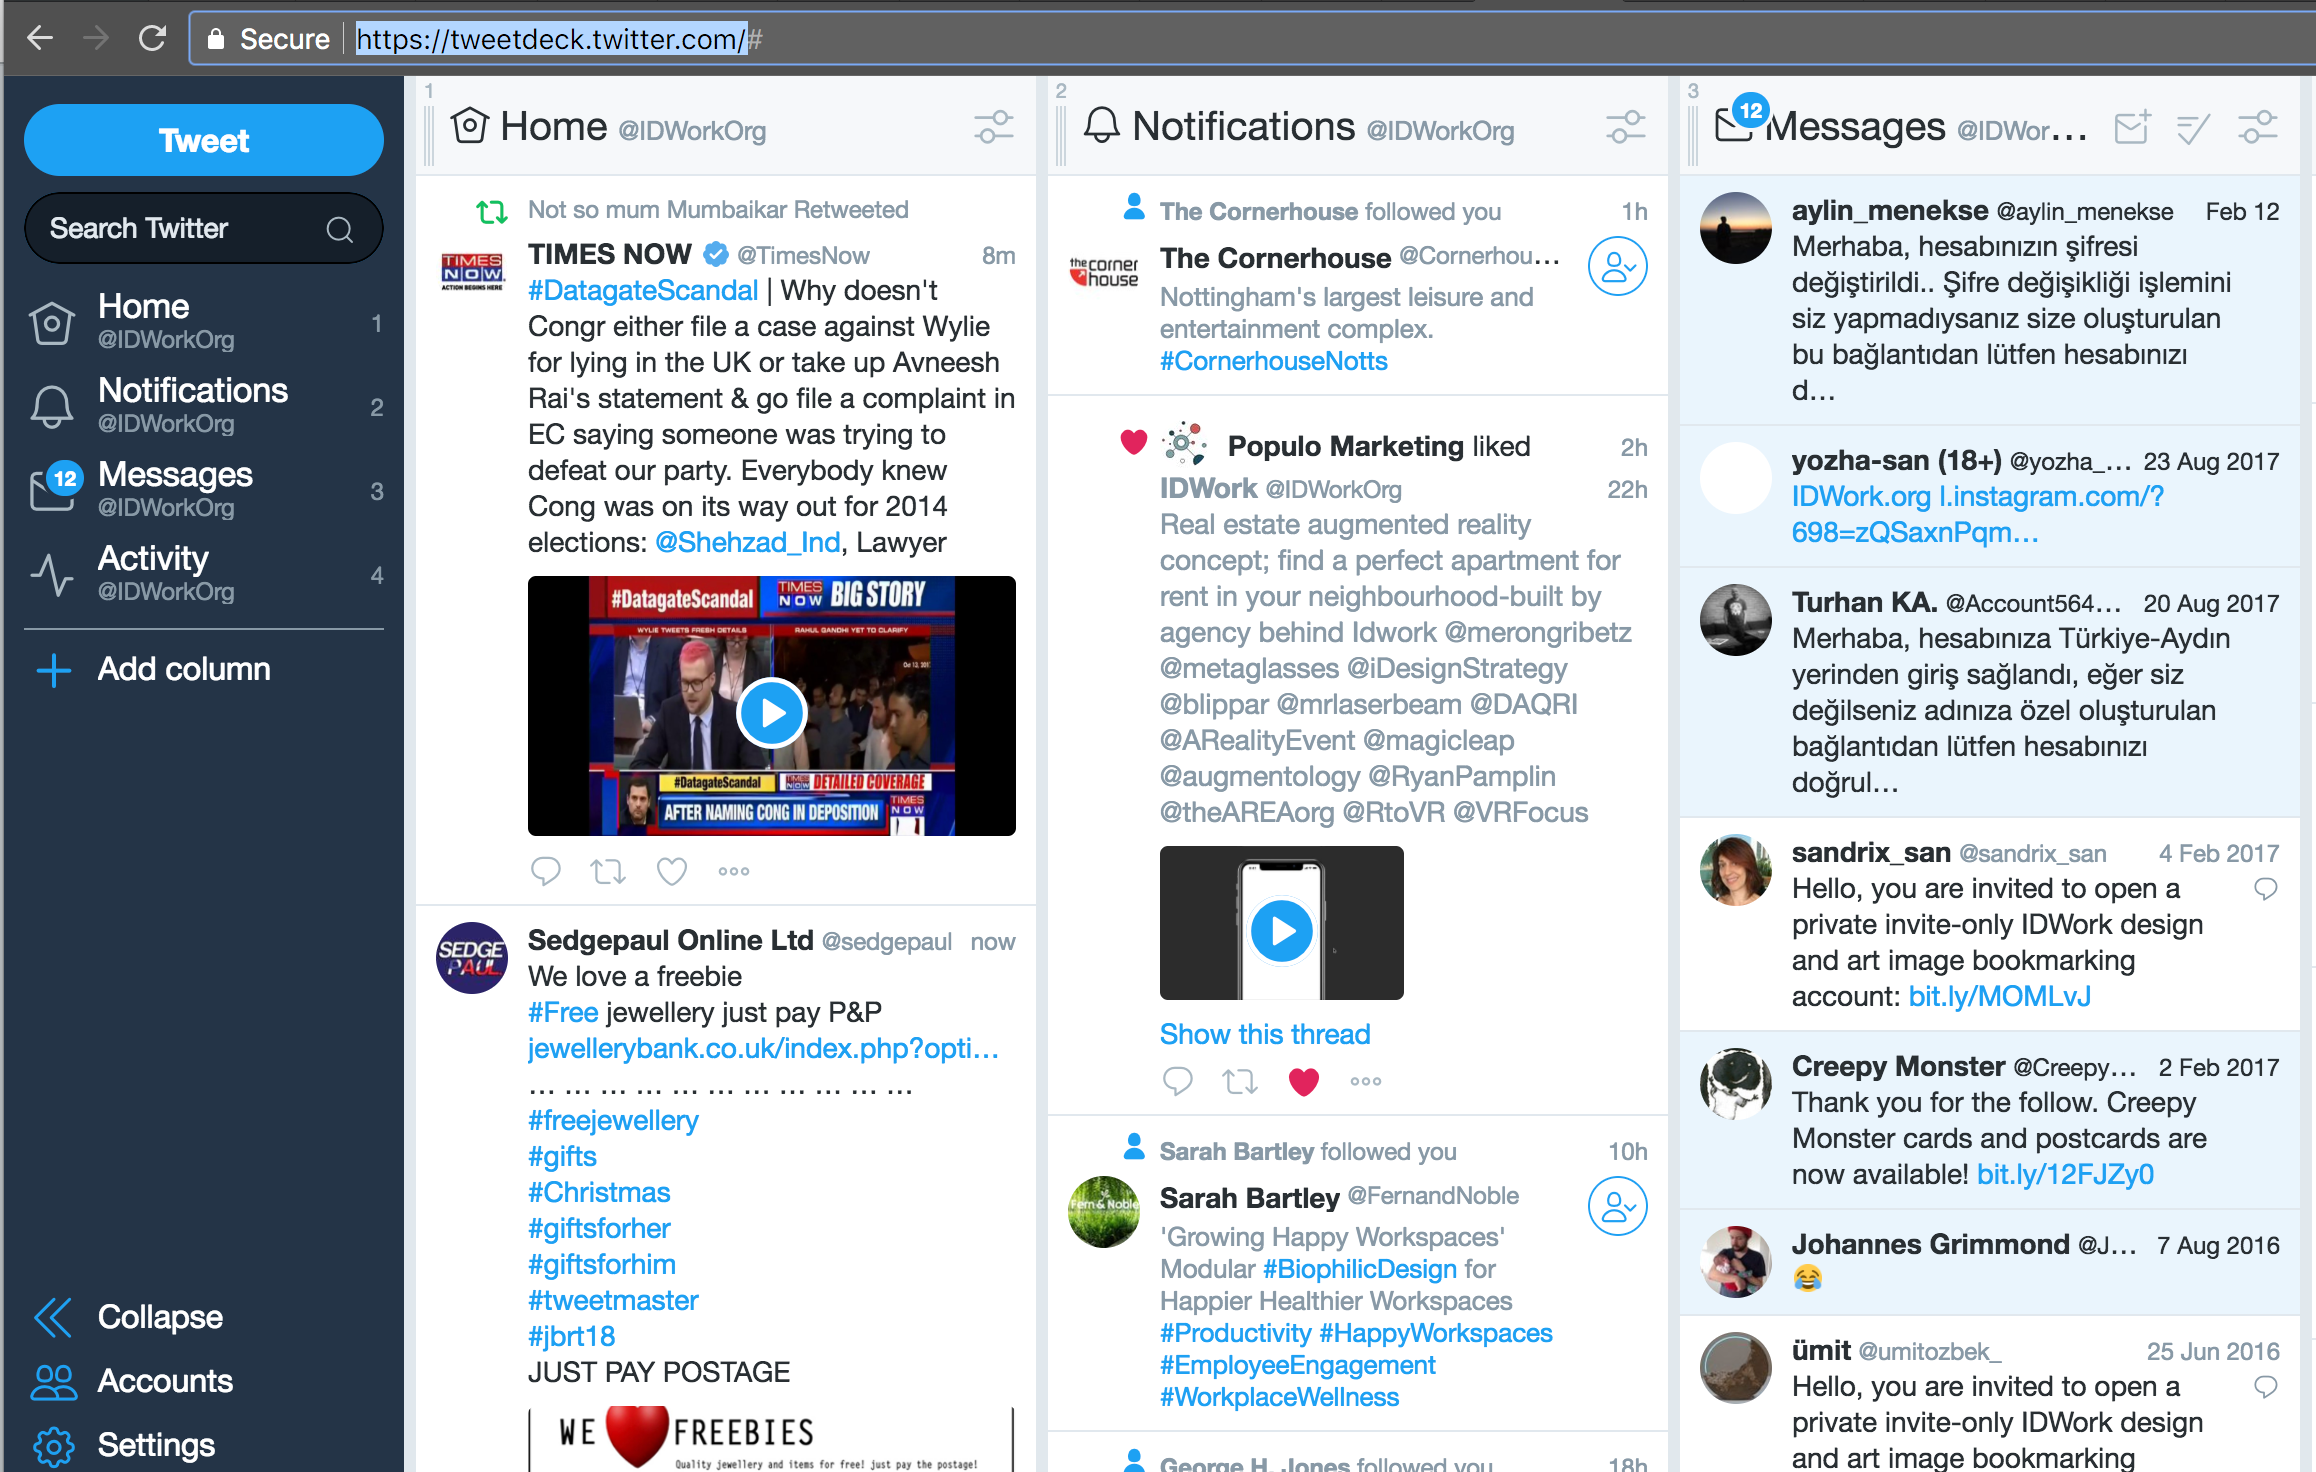Click bit.ly/12FJZy0 link

(2065, 1174)
